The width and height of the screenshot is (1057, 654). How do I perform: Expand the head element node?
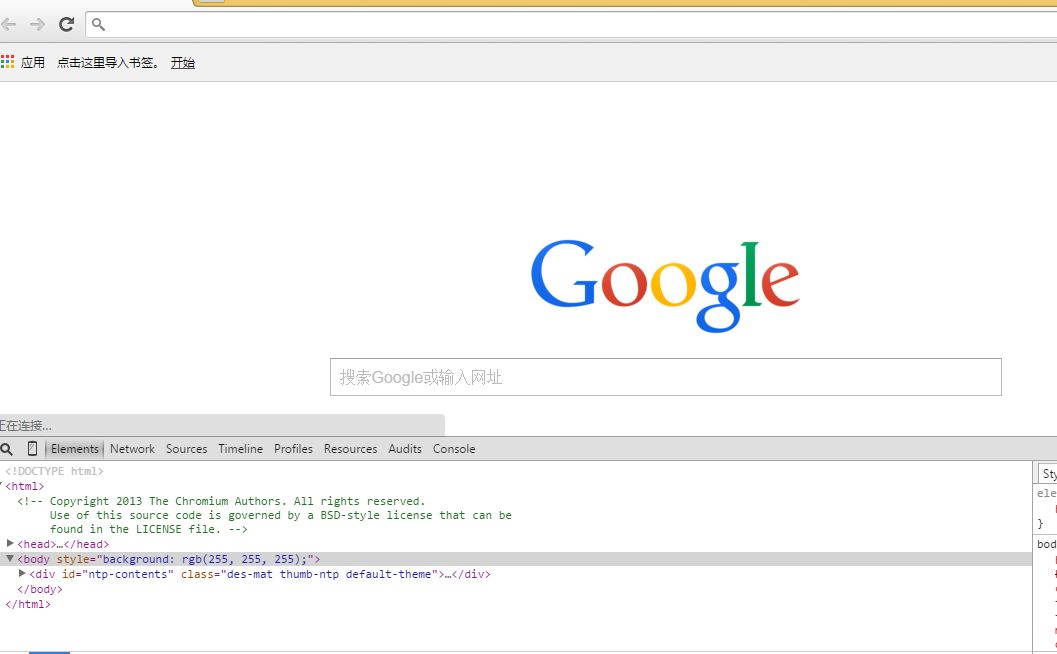pyautogui.click(x=10, y=544)
